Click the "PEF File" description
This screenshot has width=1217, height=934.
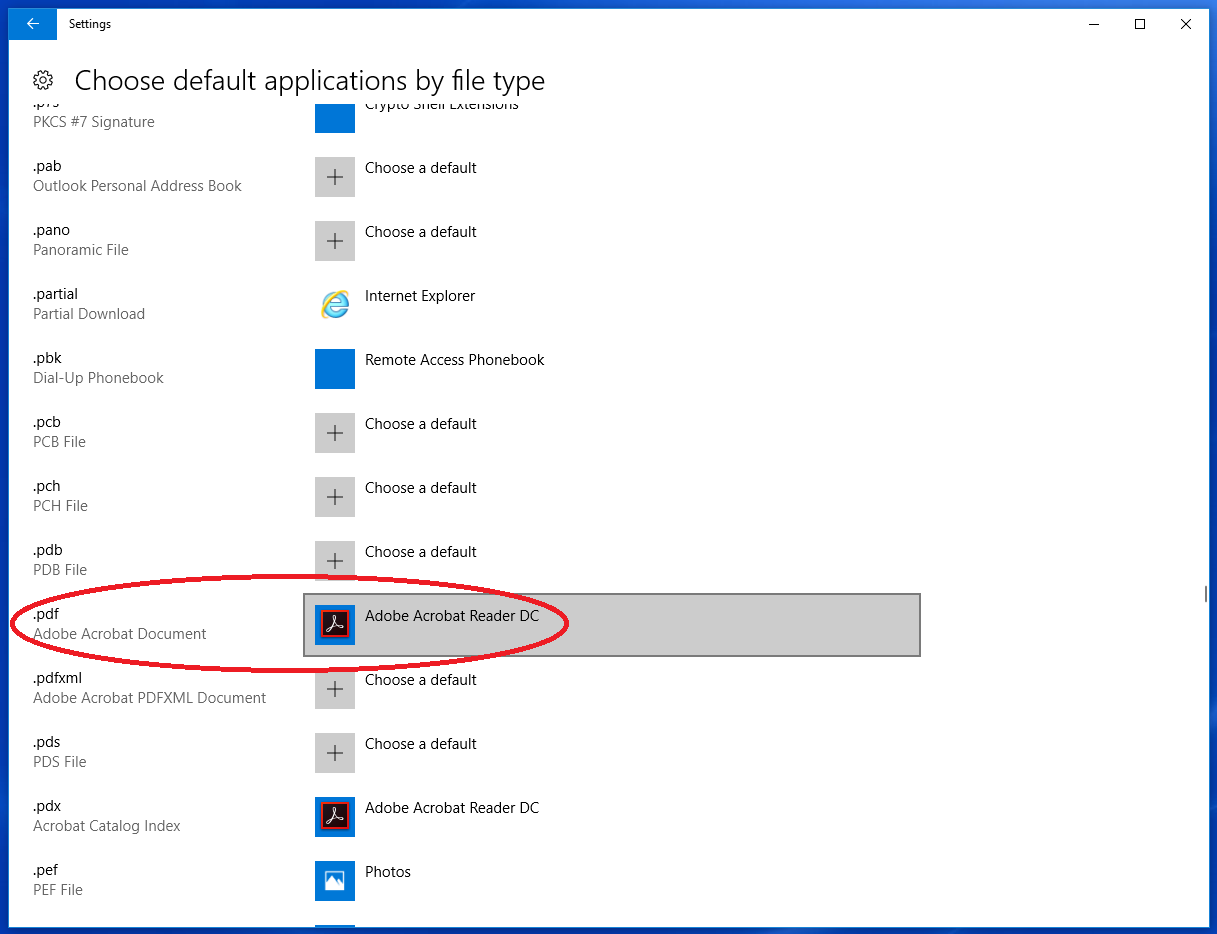pyautogui.click(x=58, y=890)
